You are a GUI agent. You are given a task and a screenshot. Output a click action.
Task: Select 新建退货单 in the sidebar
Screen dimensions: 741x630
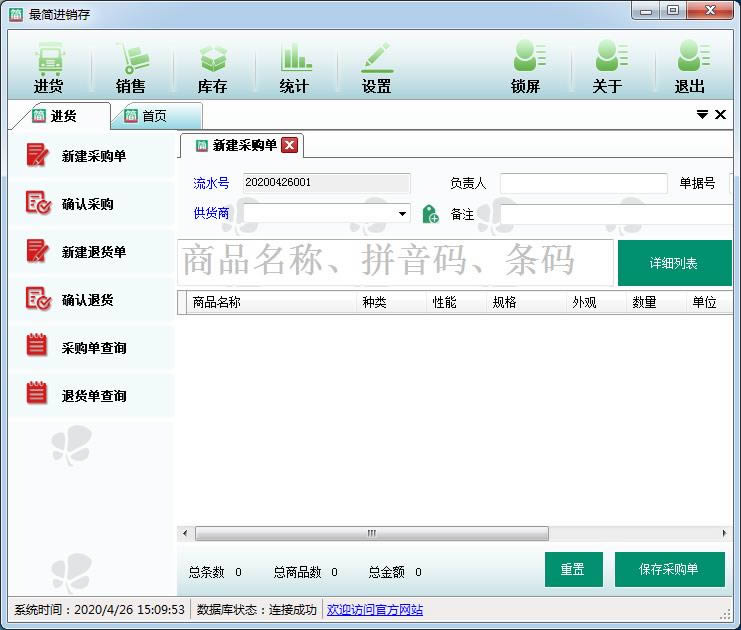point(93,251)
